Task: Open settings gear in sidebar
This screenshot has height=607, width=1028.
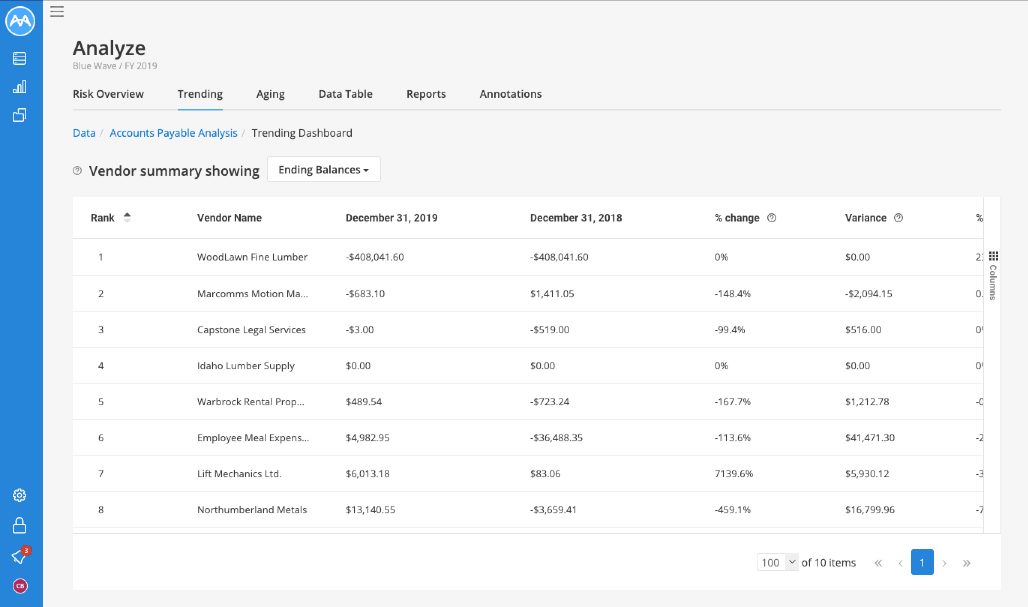Action: pos(20,496)
